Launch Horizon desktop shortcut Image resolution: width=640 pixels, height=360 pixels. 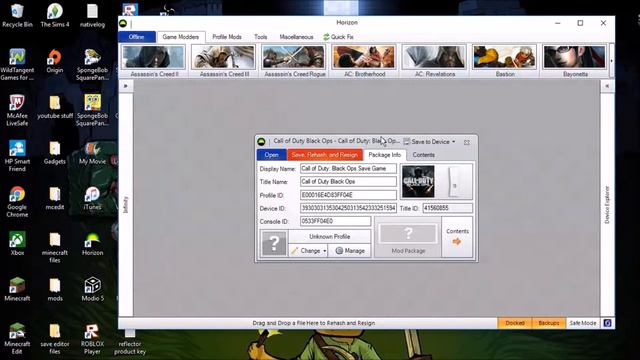pyautogui.click(x=92, y=244)
